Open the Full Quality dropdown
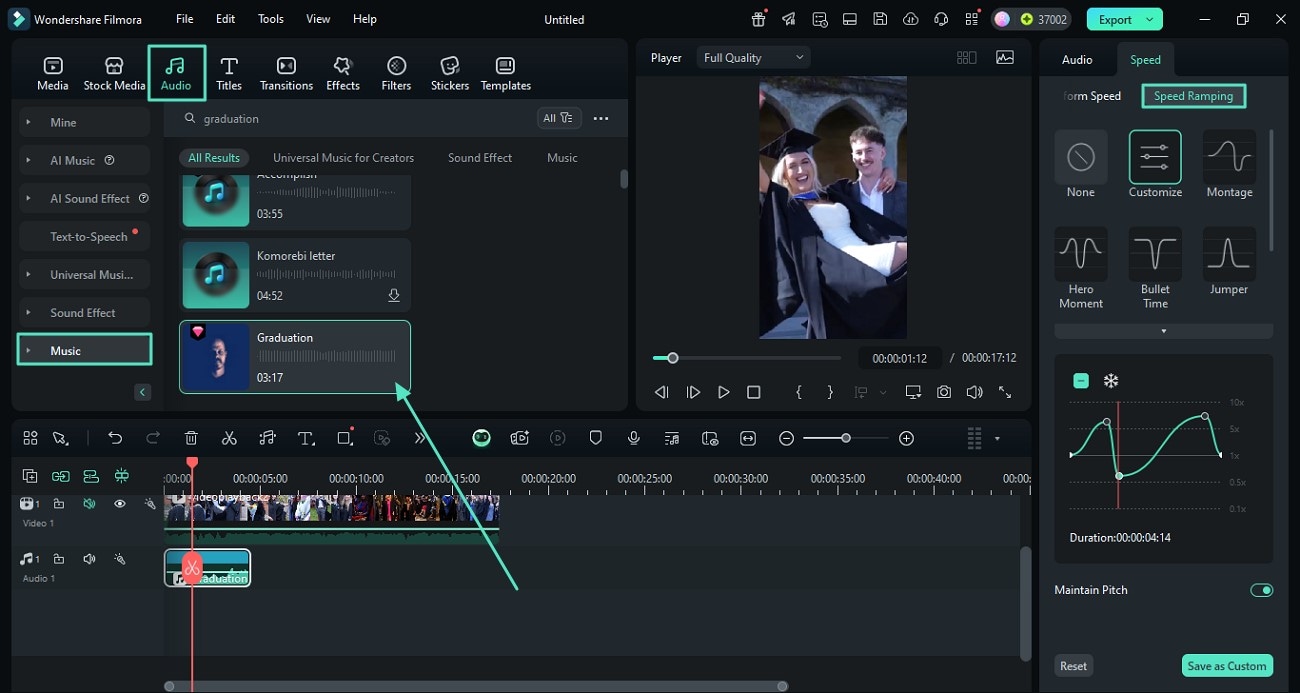This screenshot has width=1300, height=693. (754, 58)
